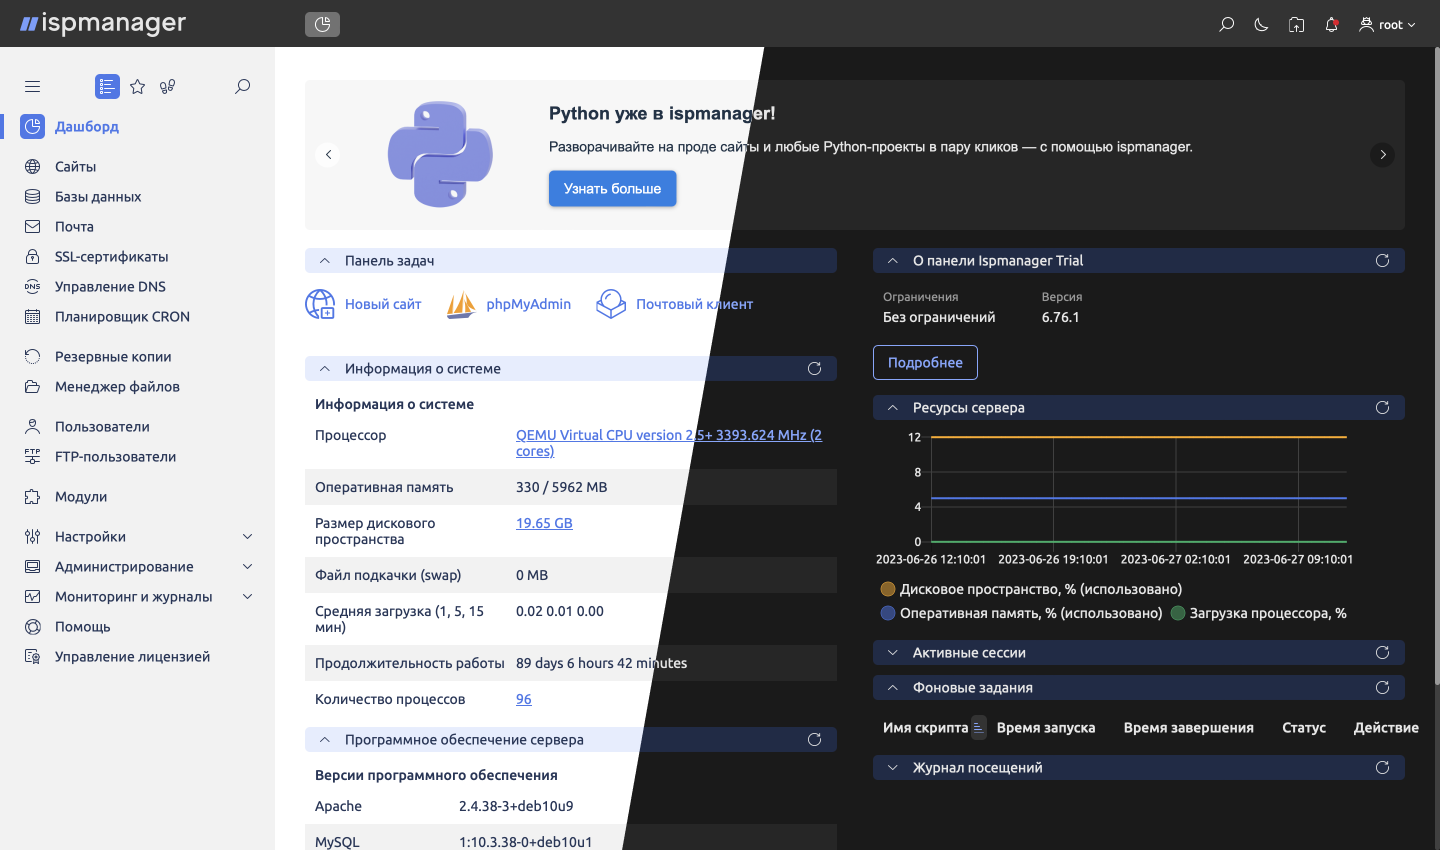Toggle Загрузка процессора legend swatch
The width and height of the screenshot is (1440, 850).
tap(1177, 613)
